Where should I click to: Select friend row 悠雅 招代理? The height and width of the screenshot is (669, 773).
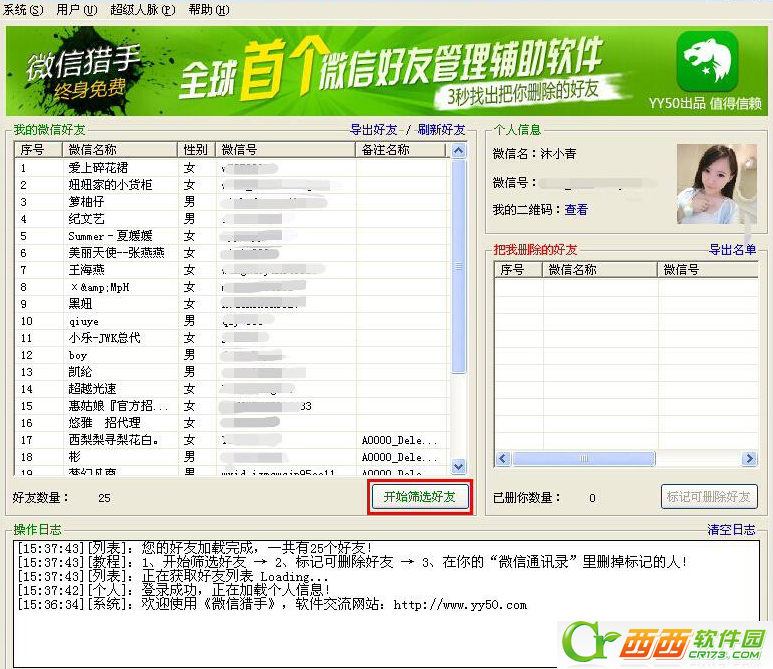(x=232, y=423)
